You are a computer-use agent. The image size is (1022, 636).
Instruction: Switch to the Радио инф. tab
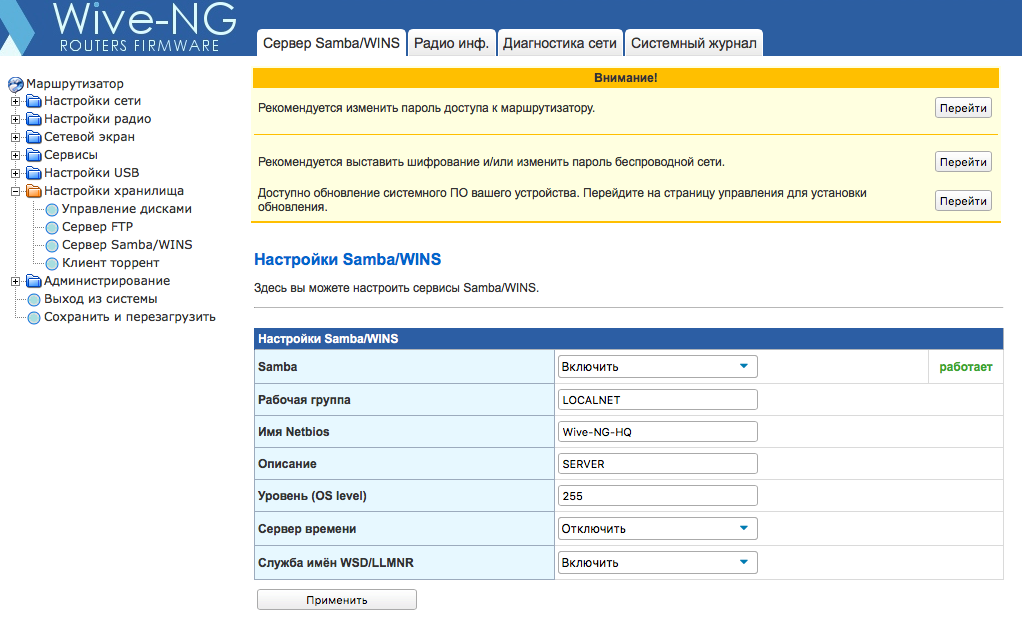pos(451,43)
